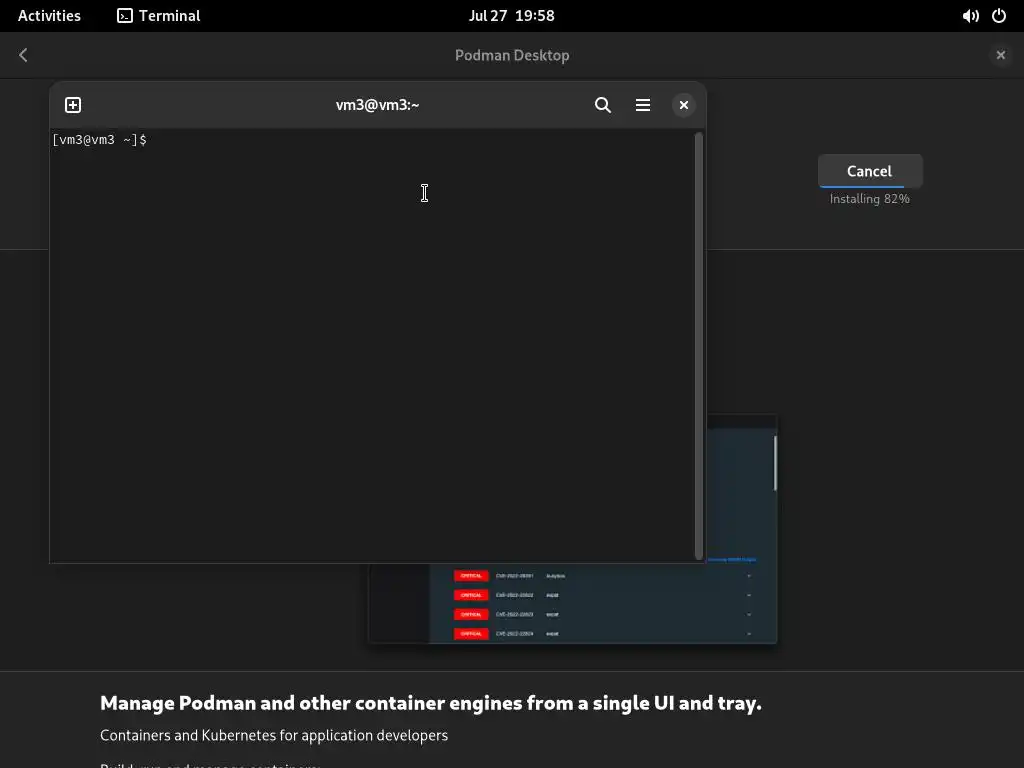Screen dimensions: 1024x768
Task: Open the Activities overview
Action: click(49, 16)
